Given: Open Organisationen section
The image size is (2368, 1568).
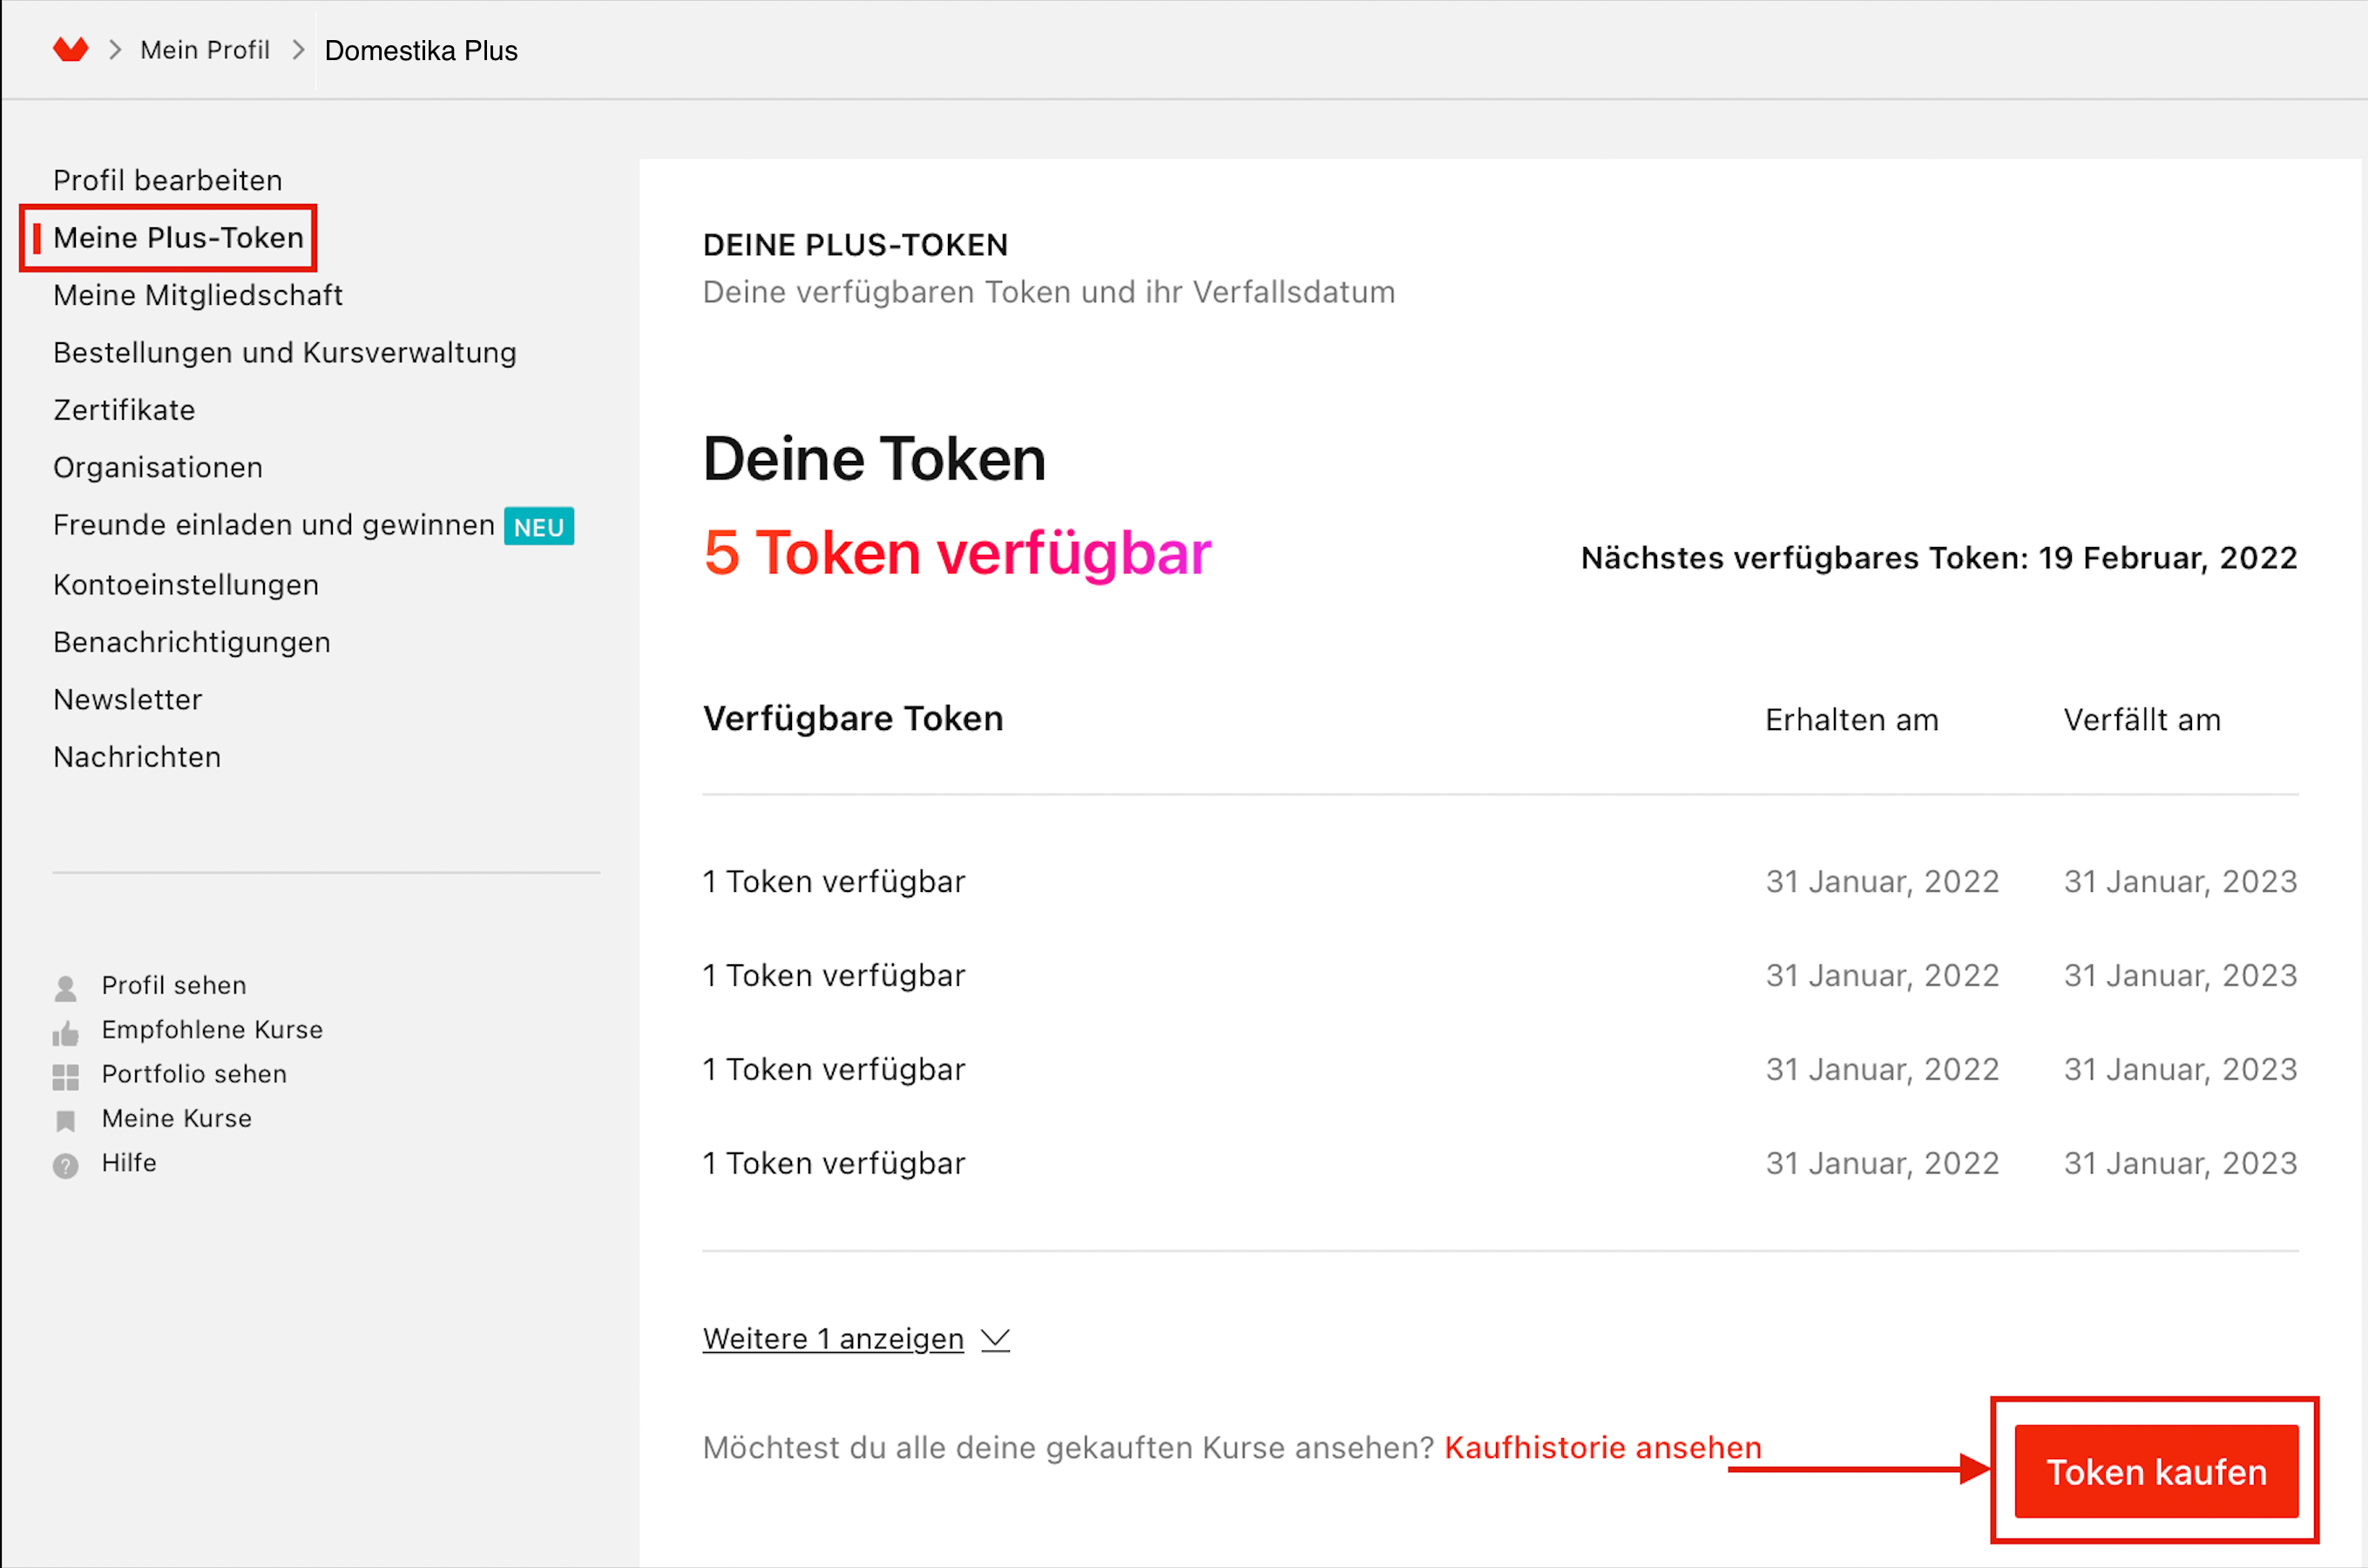Looking at the screenshot, I should [158, 467].
